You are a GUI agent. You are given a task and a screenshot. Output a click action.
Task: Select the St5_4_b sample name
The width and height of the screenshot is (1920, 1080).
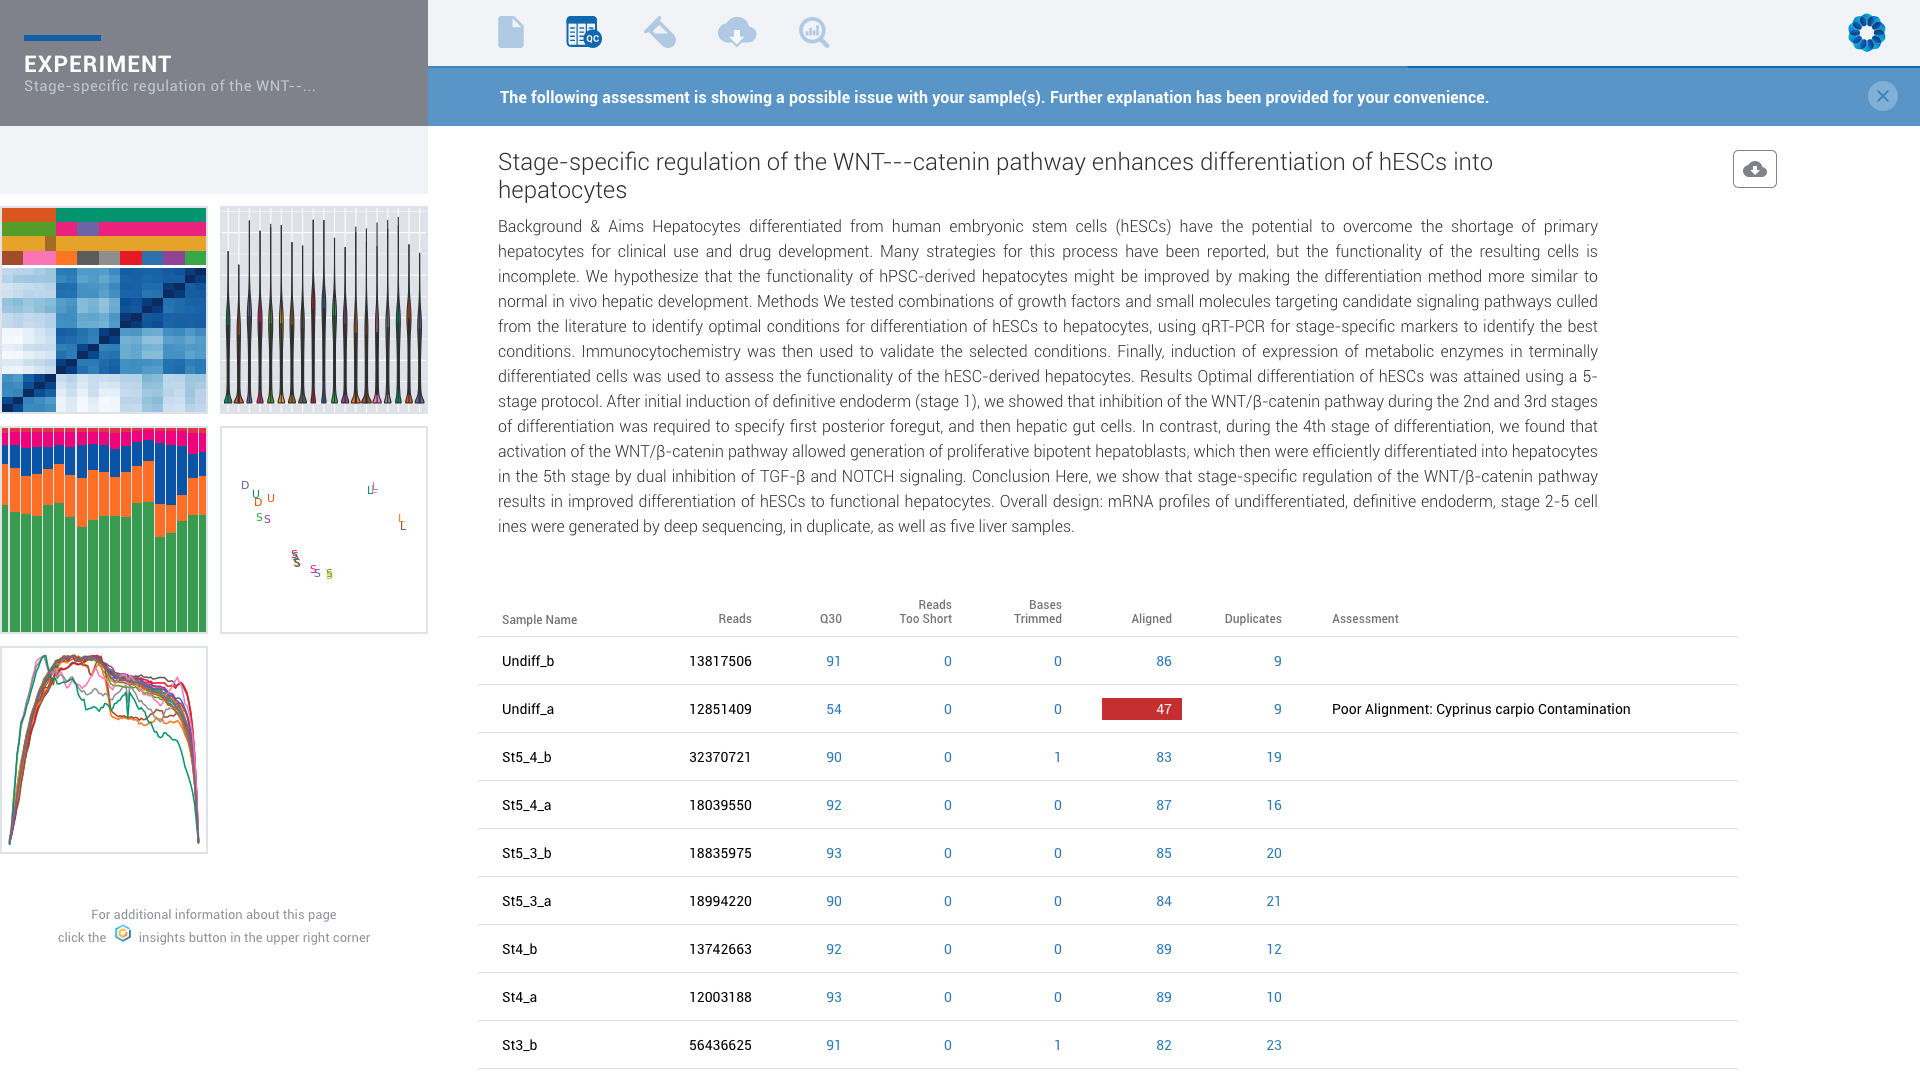(x=527, y=757)
